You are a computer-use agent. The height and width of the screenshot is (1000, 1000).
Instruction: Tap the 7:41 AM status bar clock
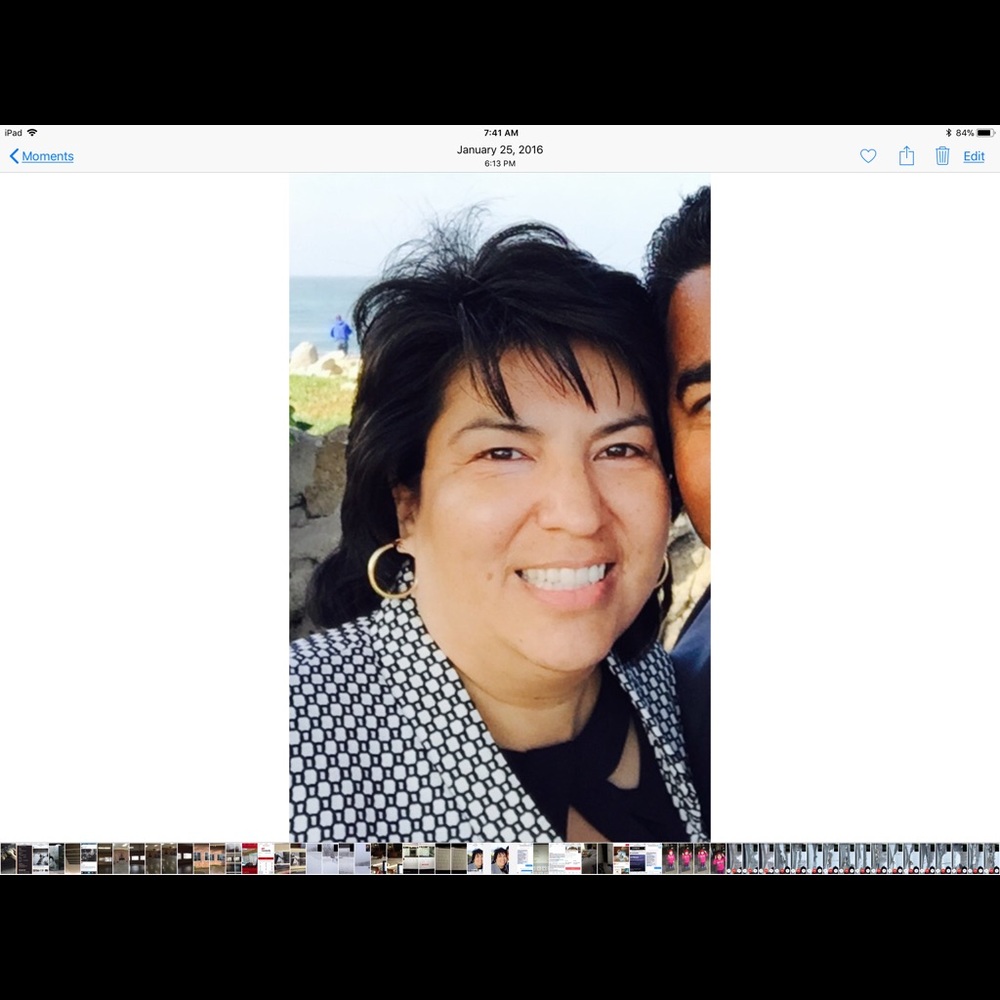click(x=500, y=133)
